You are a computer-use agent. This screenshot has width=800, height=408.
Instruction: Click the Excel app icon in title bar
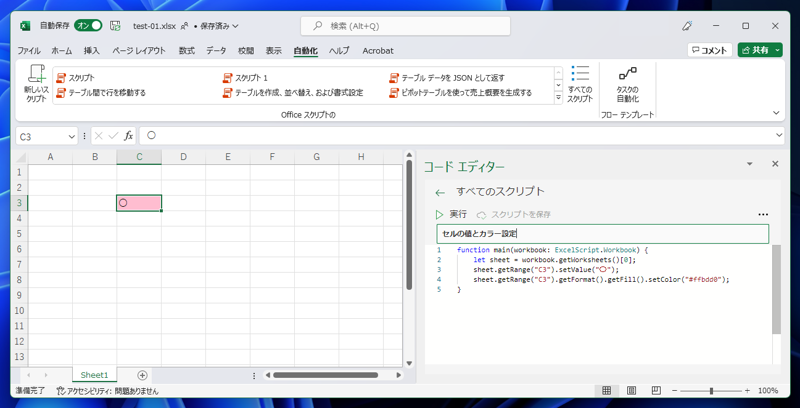click(x=24, y=26)
